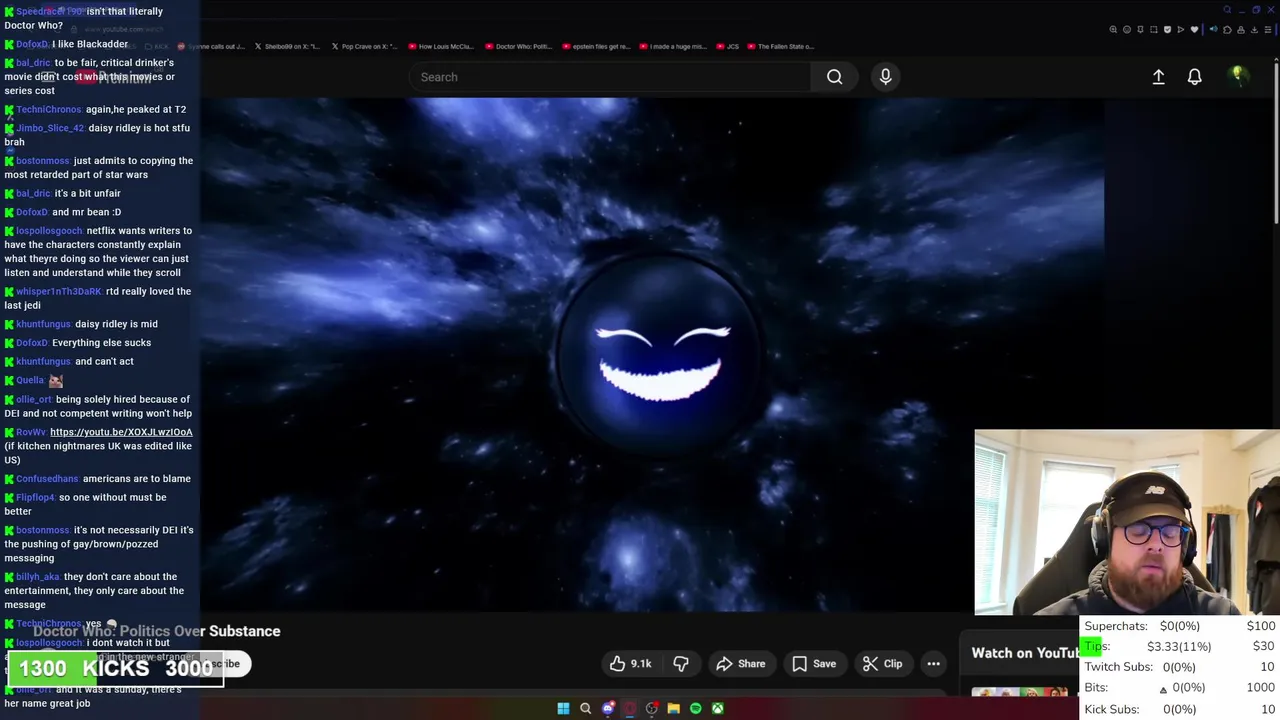Screen dimensions: 1280x720
Task: Open the youtu.be link in RowWy's chat message
Action: (x=121, y=432)
